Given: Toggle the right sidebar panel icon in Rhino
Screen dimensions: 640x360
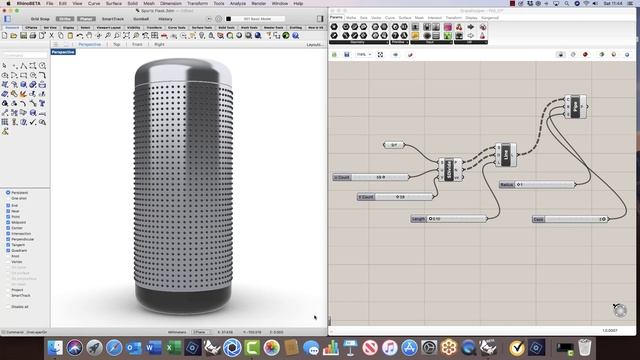Looking at the screenshot, I should 320,19.
